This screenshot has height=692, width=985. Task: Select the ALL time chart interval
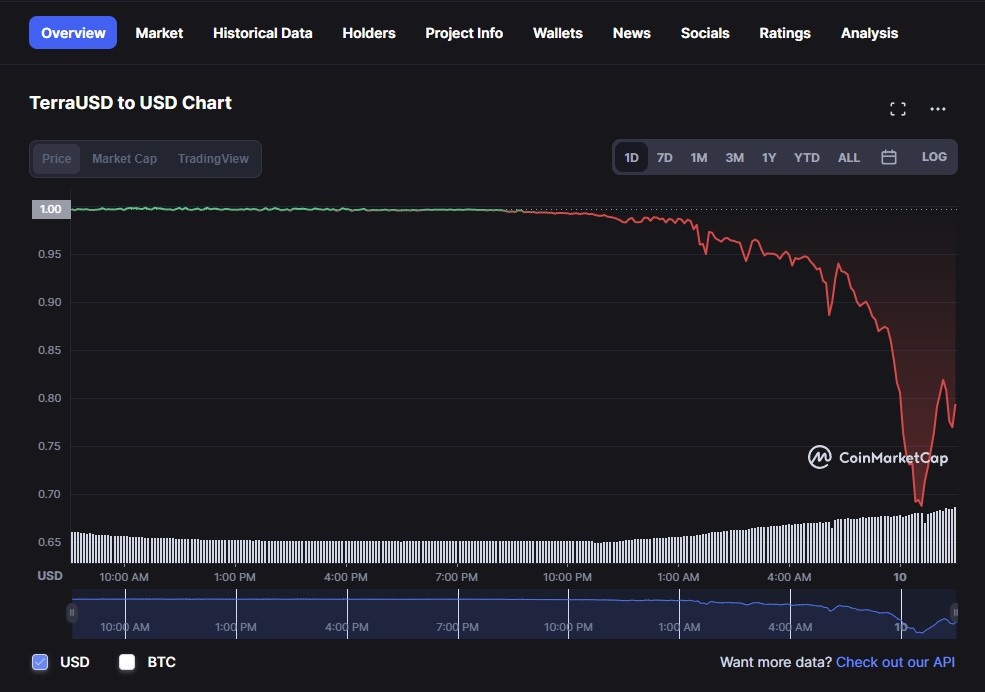(848, 157)
